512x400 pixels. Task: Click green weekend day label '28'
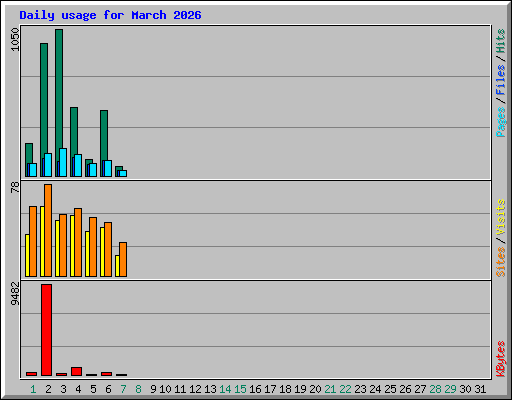pos(435,389)
